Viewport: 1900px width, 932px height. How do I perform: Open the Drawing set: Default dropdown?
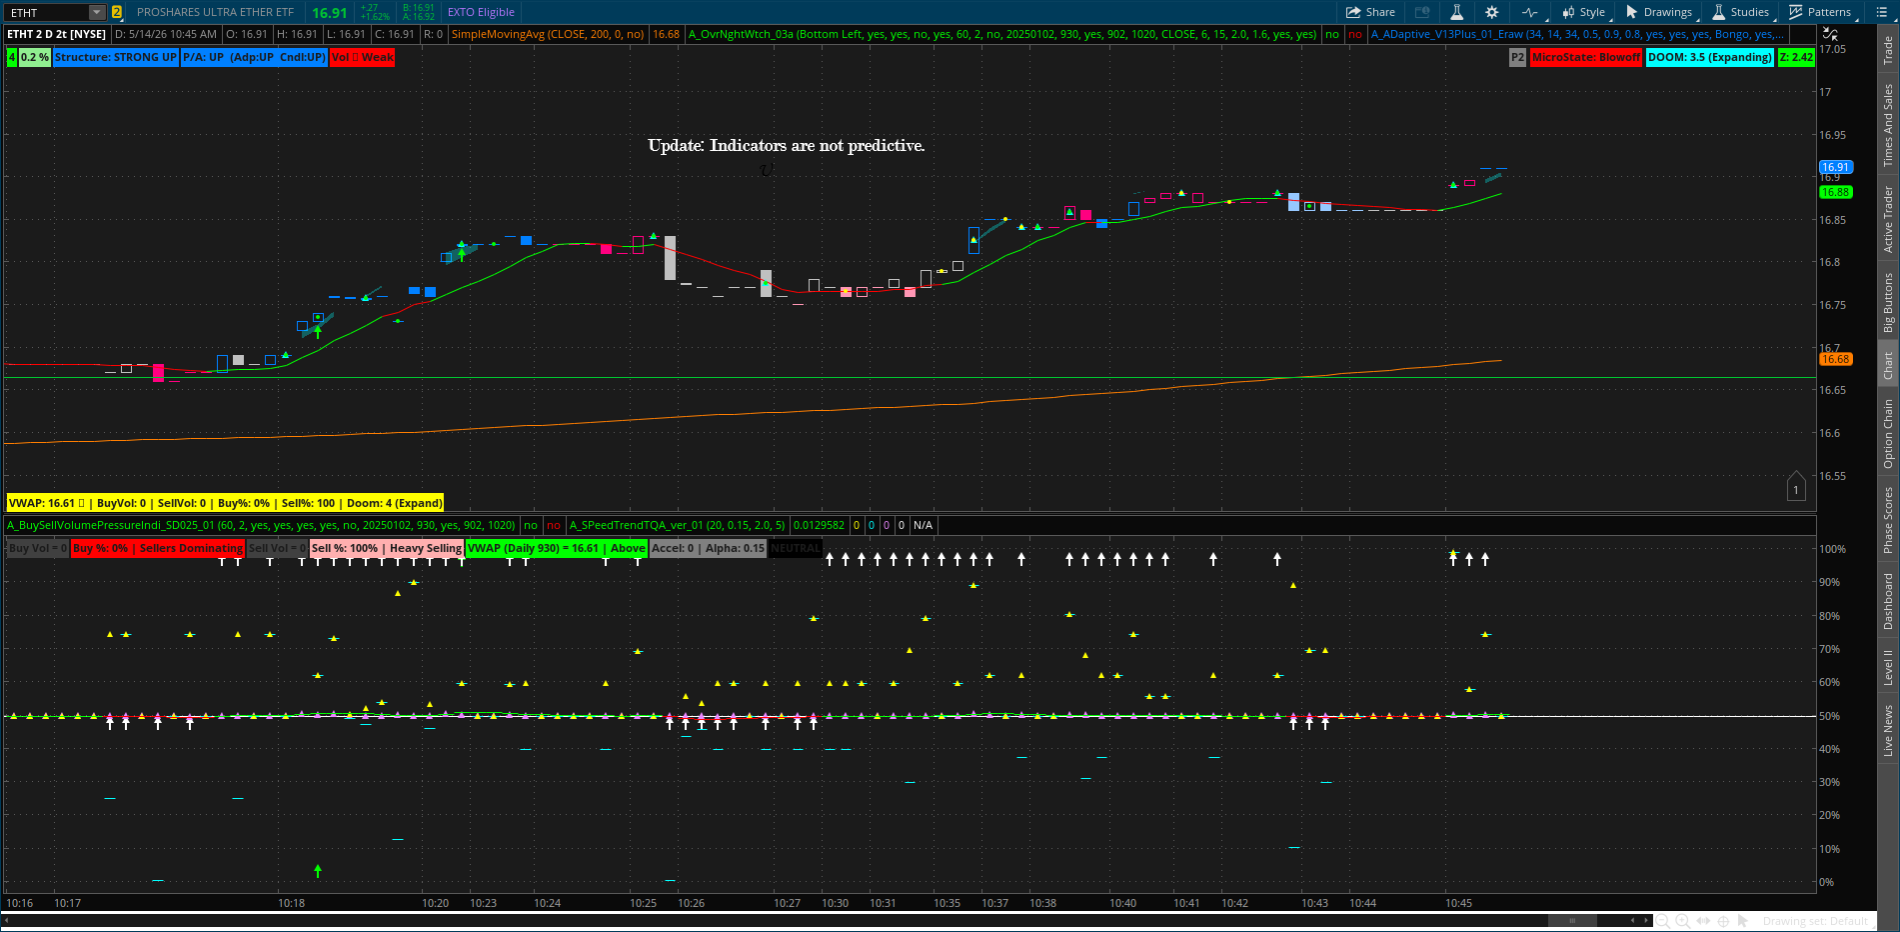[x=1820, y=921]
